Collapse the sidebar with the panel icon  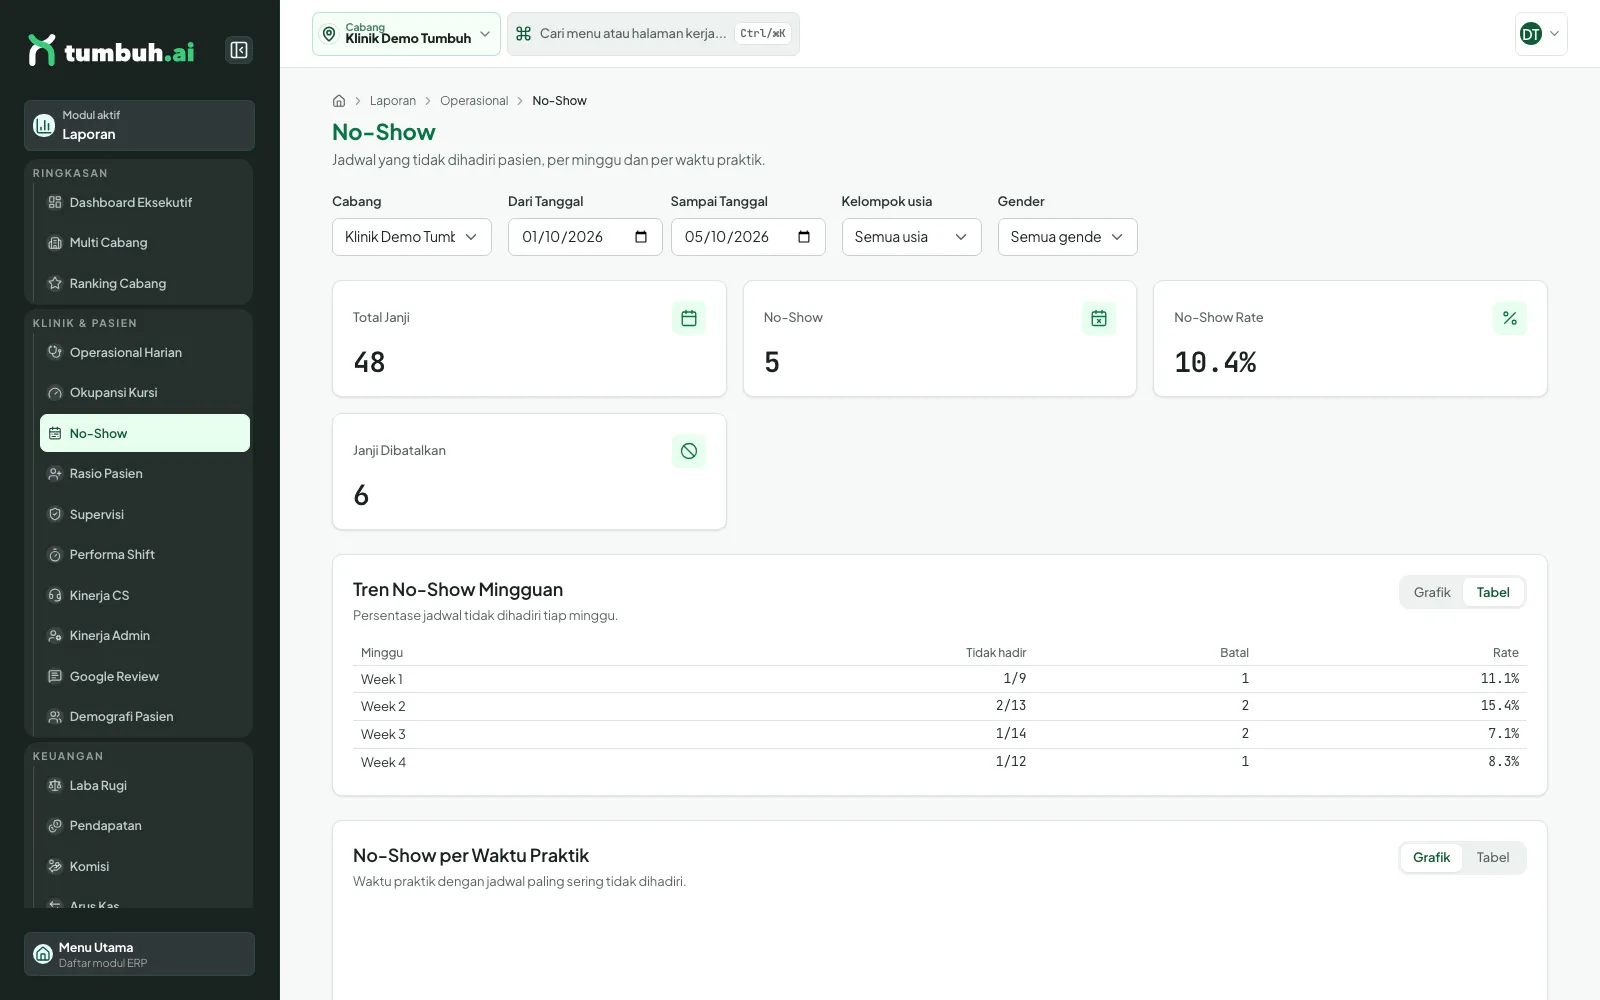click(239, 50)
